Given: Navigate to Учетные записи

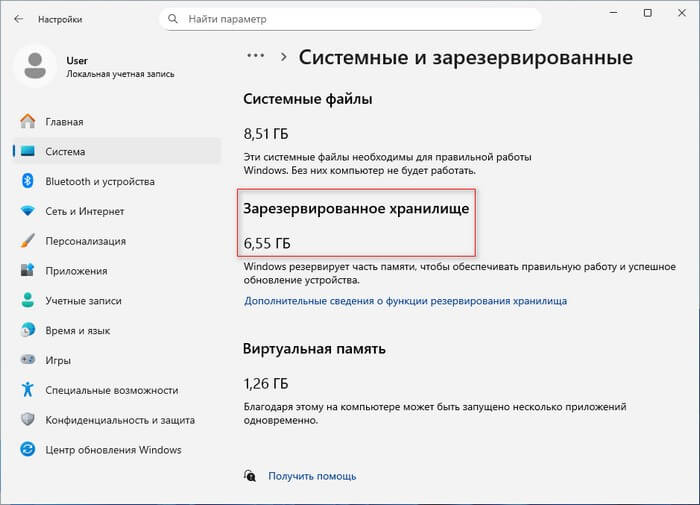Looking at the screenshot, I should click(x=83, y=301).
